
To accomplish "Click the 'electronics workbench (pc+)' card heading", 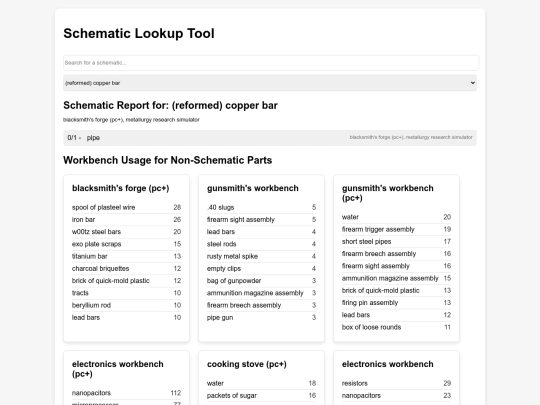I will coord(118,369).
